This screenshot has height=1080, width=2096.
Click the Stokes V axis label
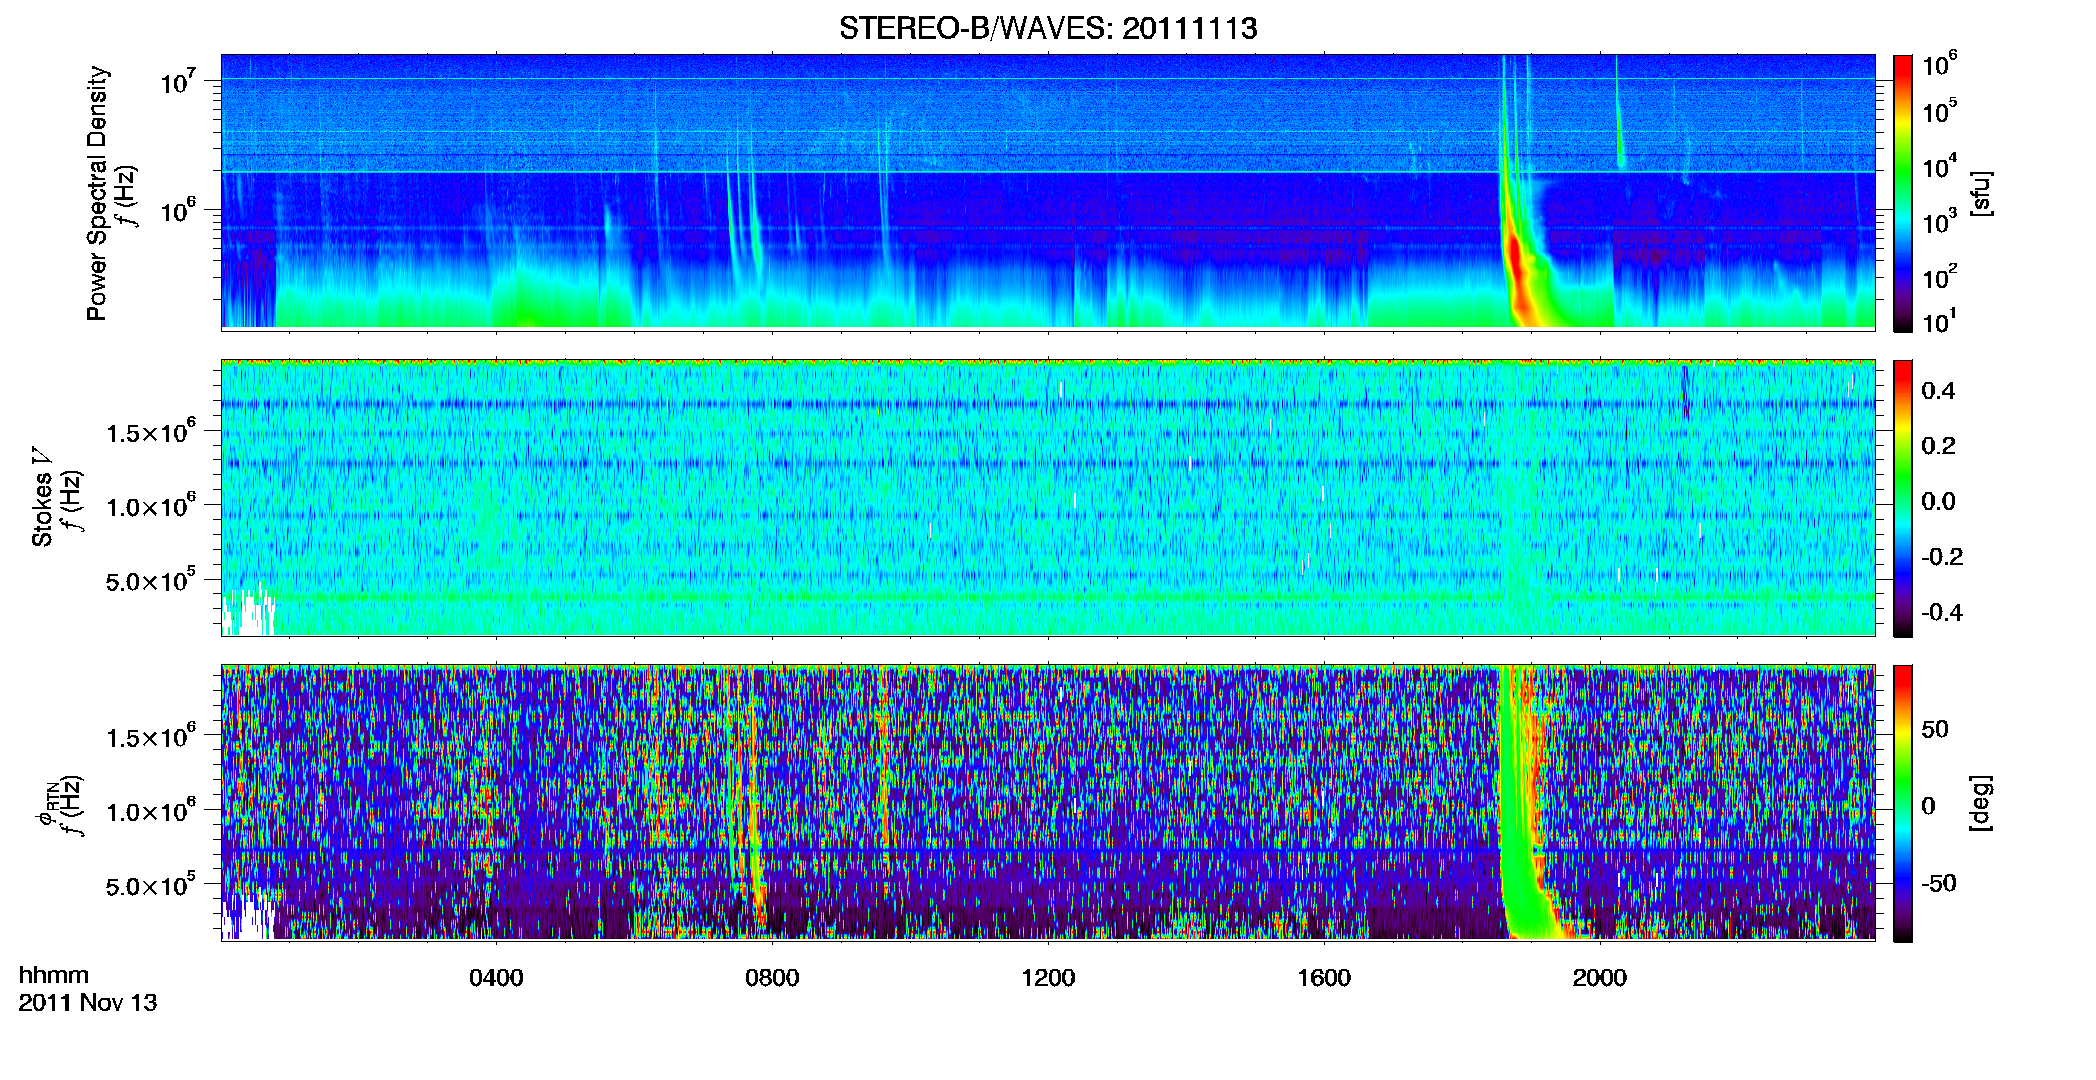coord(42,497)
